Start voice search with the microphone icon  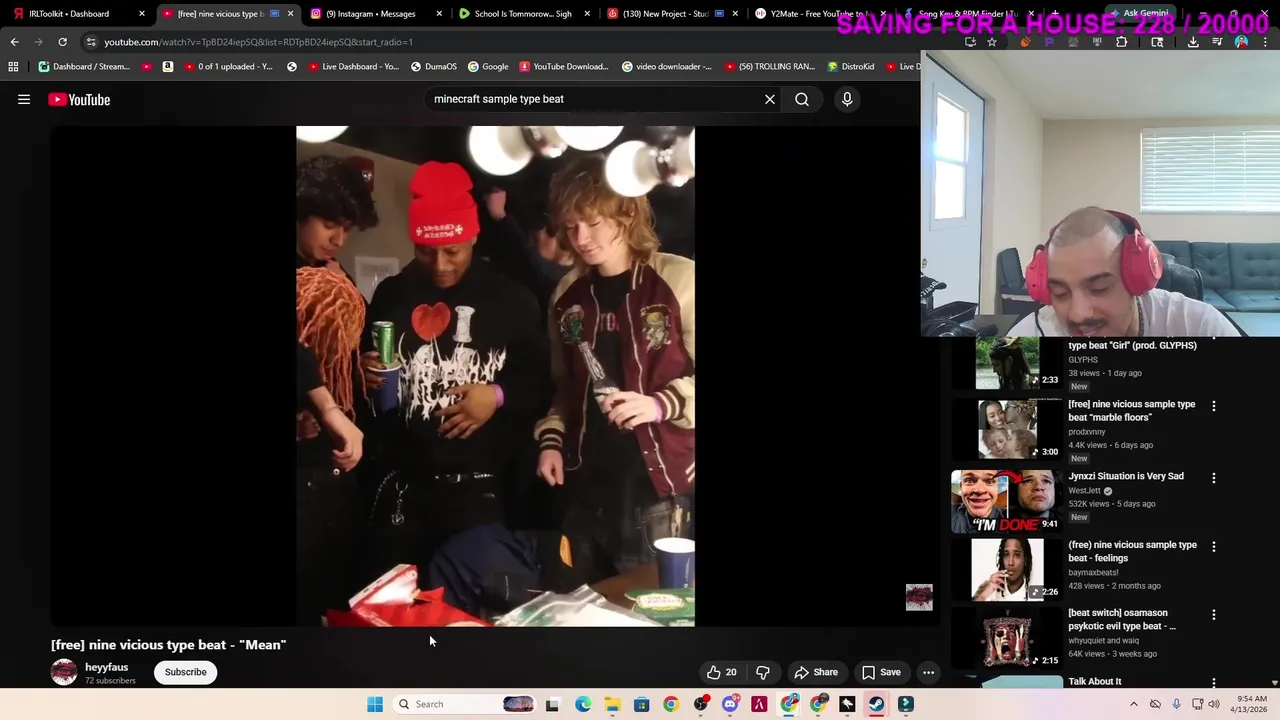pos(847,99)
